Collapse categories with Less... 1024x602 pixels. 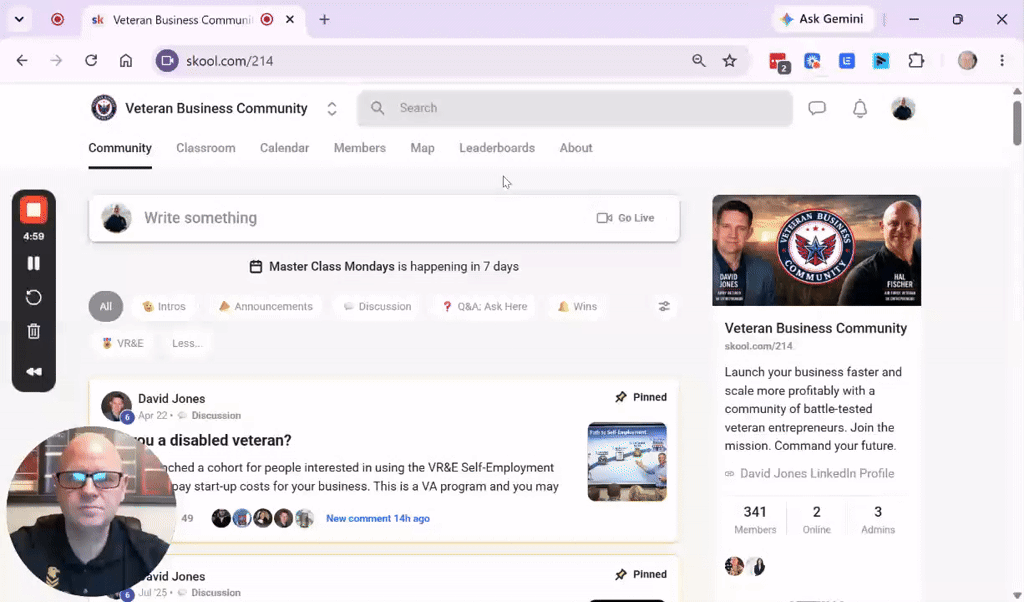[x=187, y=343]
